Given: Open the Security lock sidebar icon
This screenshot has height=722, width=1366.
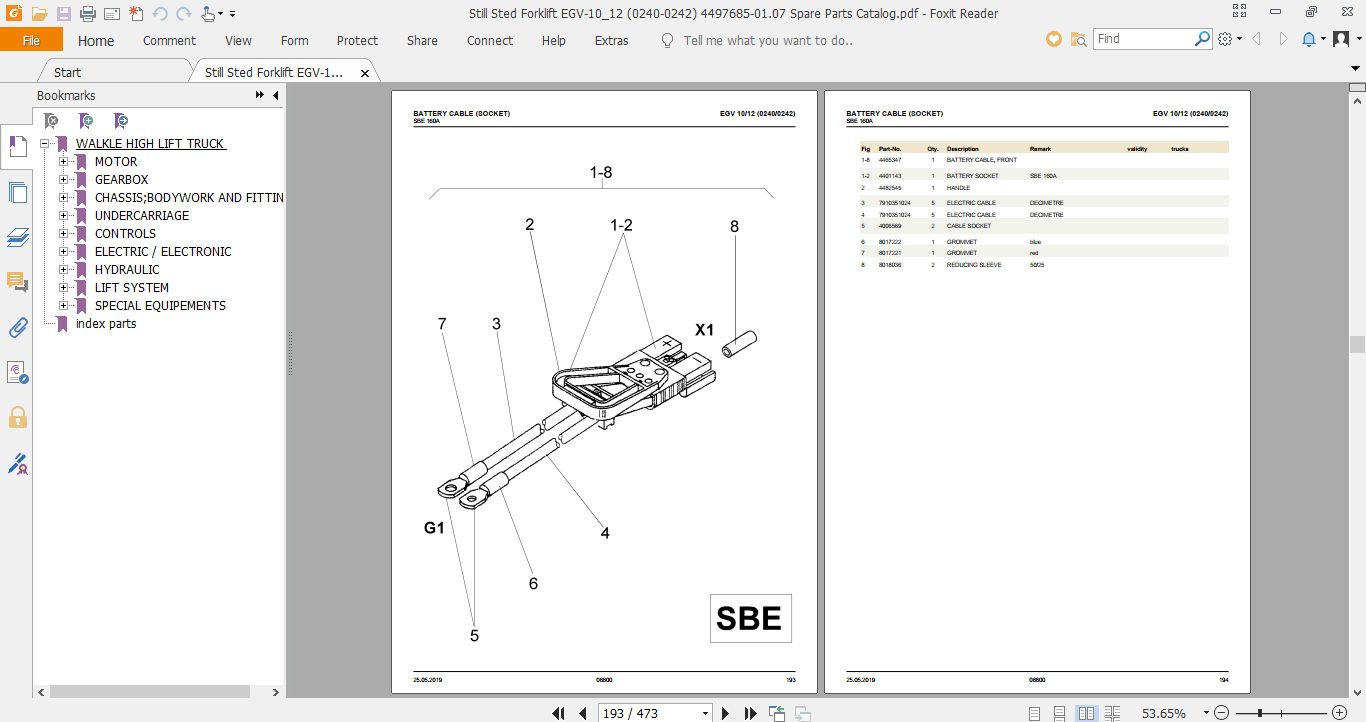Looking at the screenshot, I should 16,417.
